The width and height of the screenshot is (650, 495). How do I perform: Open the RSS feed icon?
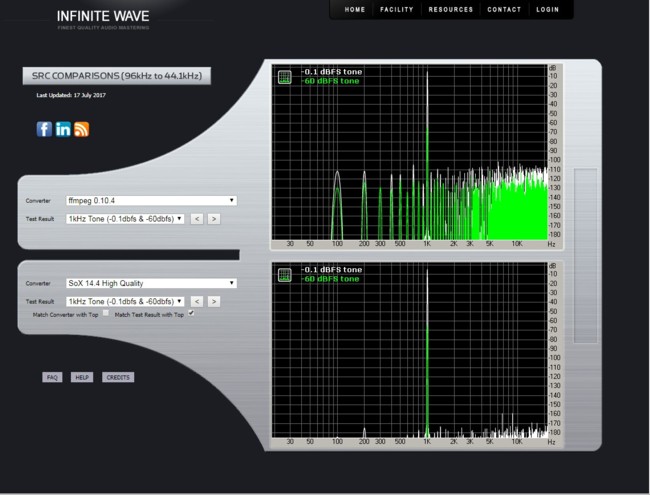[x=82, y=129]
